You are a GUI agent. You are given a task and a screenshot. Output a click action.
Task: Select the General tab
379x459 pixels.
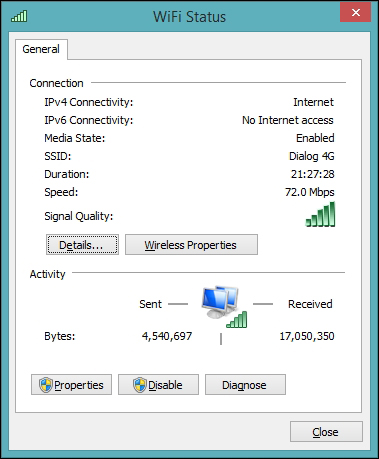pyautogui.click(x=41, y=49)
